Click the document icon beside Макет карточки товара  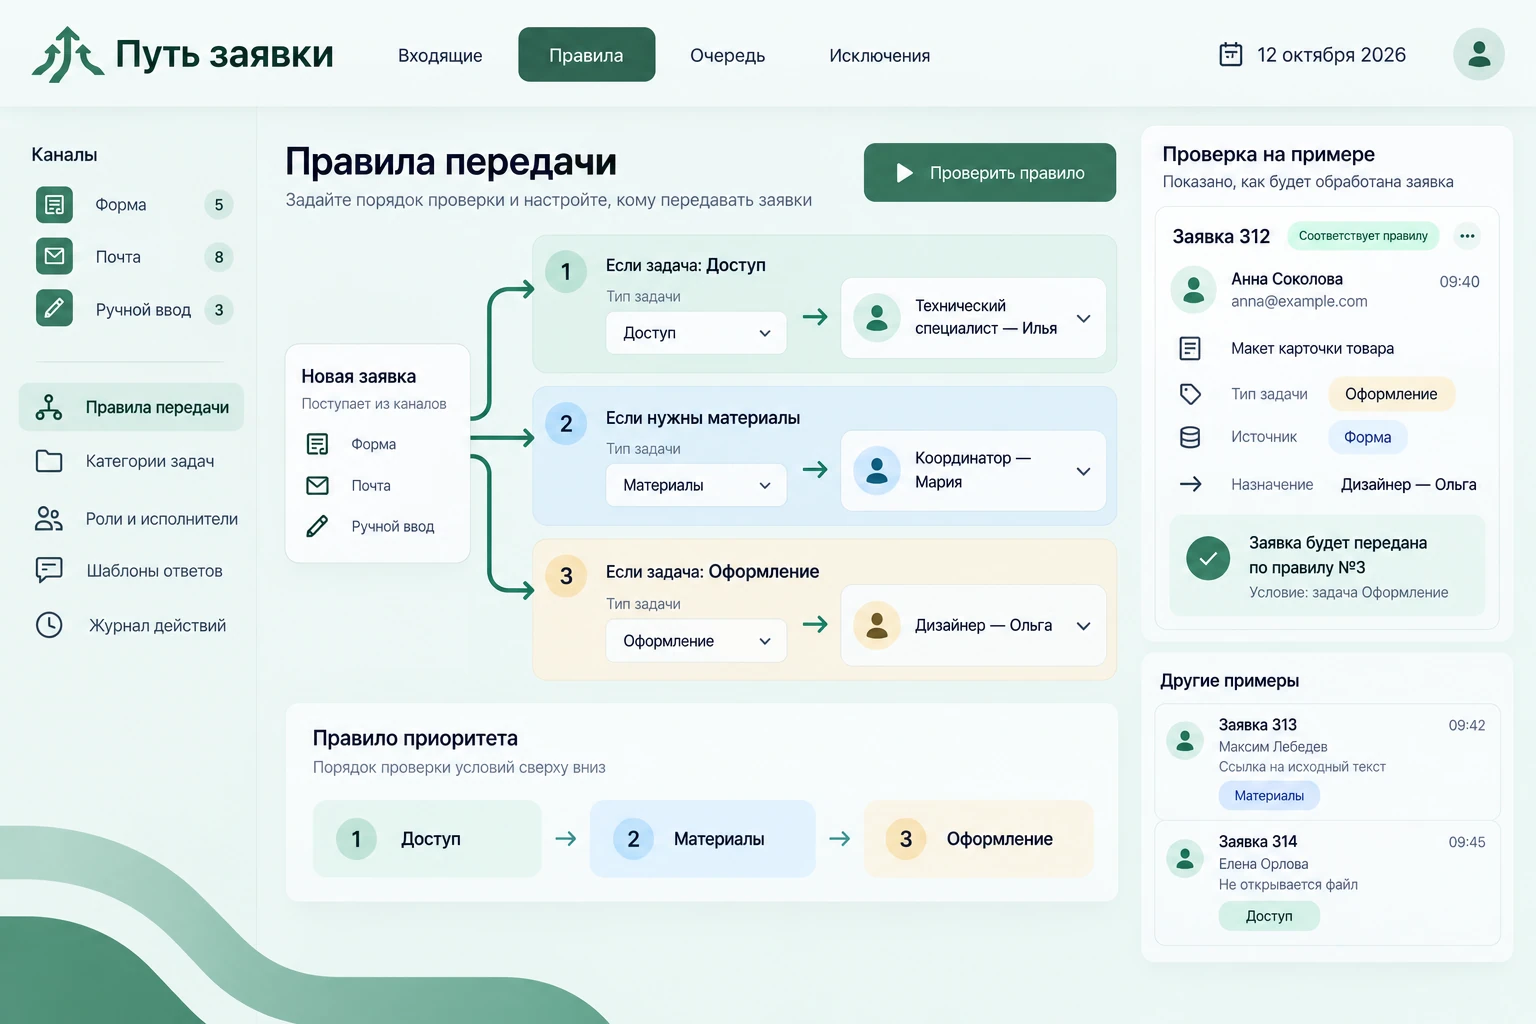1190,348
